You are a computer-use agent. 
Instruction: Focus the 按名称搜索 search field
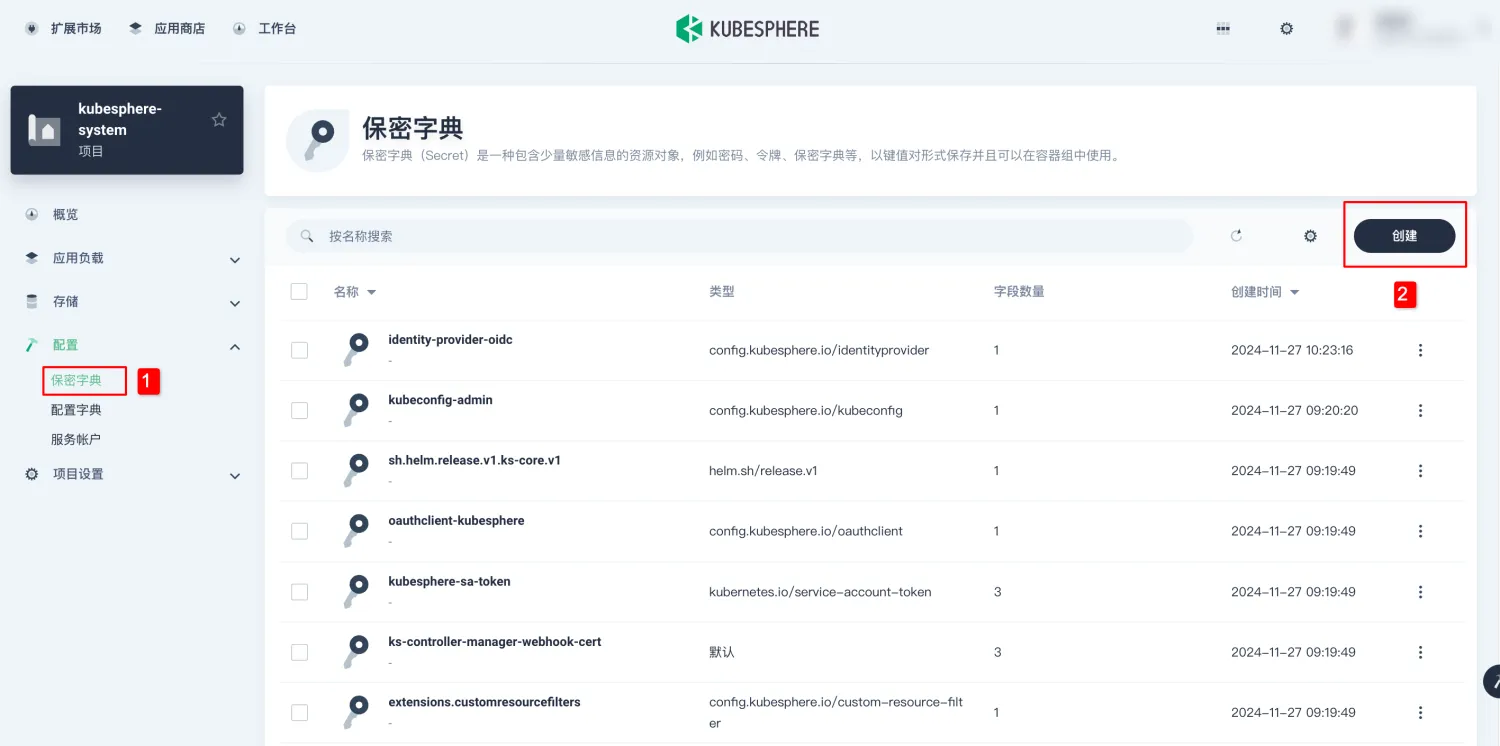740,236
